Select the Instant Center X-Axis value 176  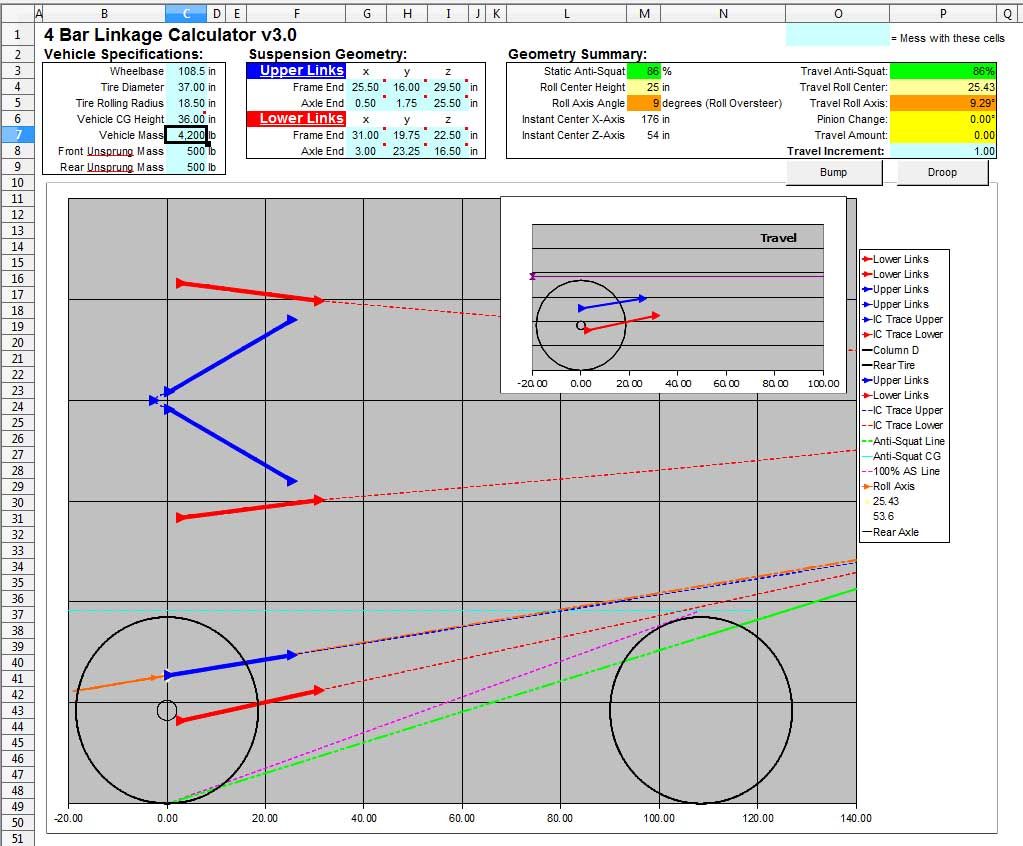pyautogui.click(x=644, y=119)
